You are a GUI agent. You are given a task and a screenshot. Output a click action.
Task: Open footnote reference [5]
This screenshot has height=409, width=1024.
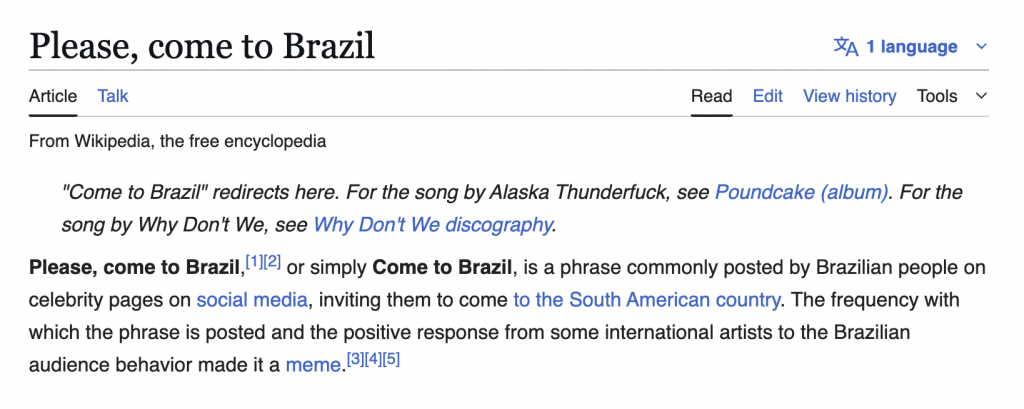pos(391,359)
